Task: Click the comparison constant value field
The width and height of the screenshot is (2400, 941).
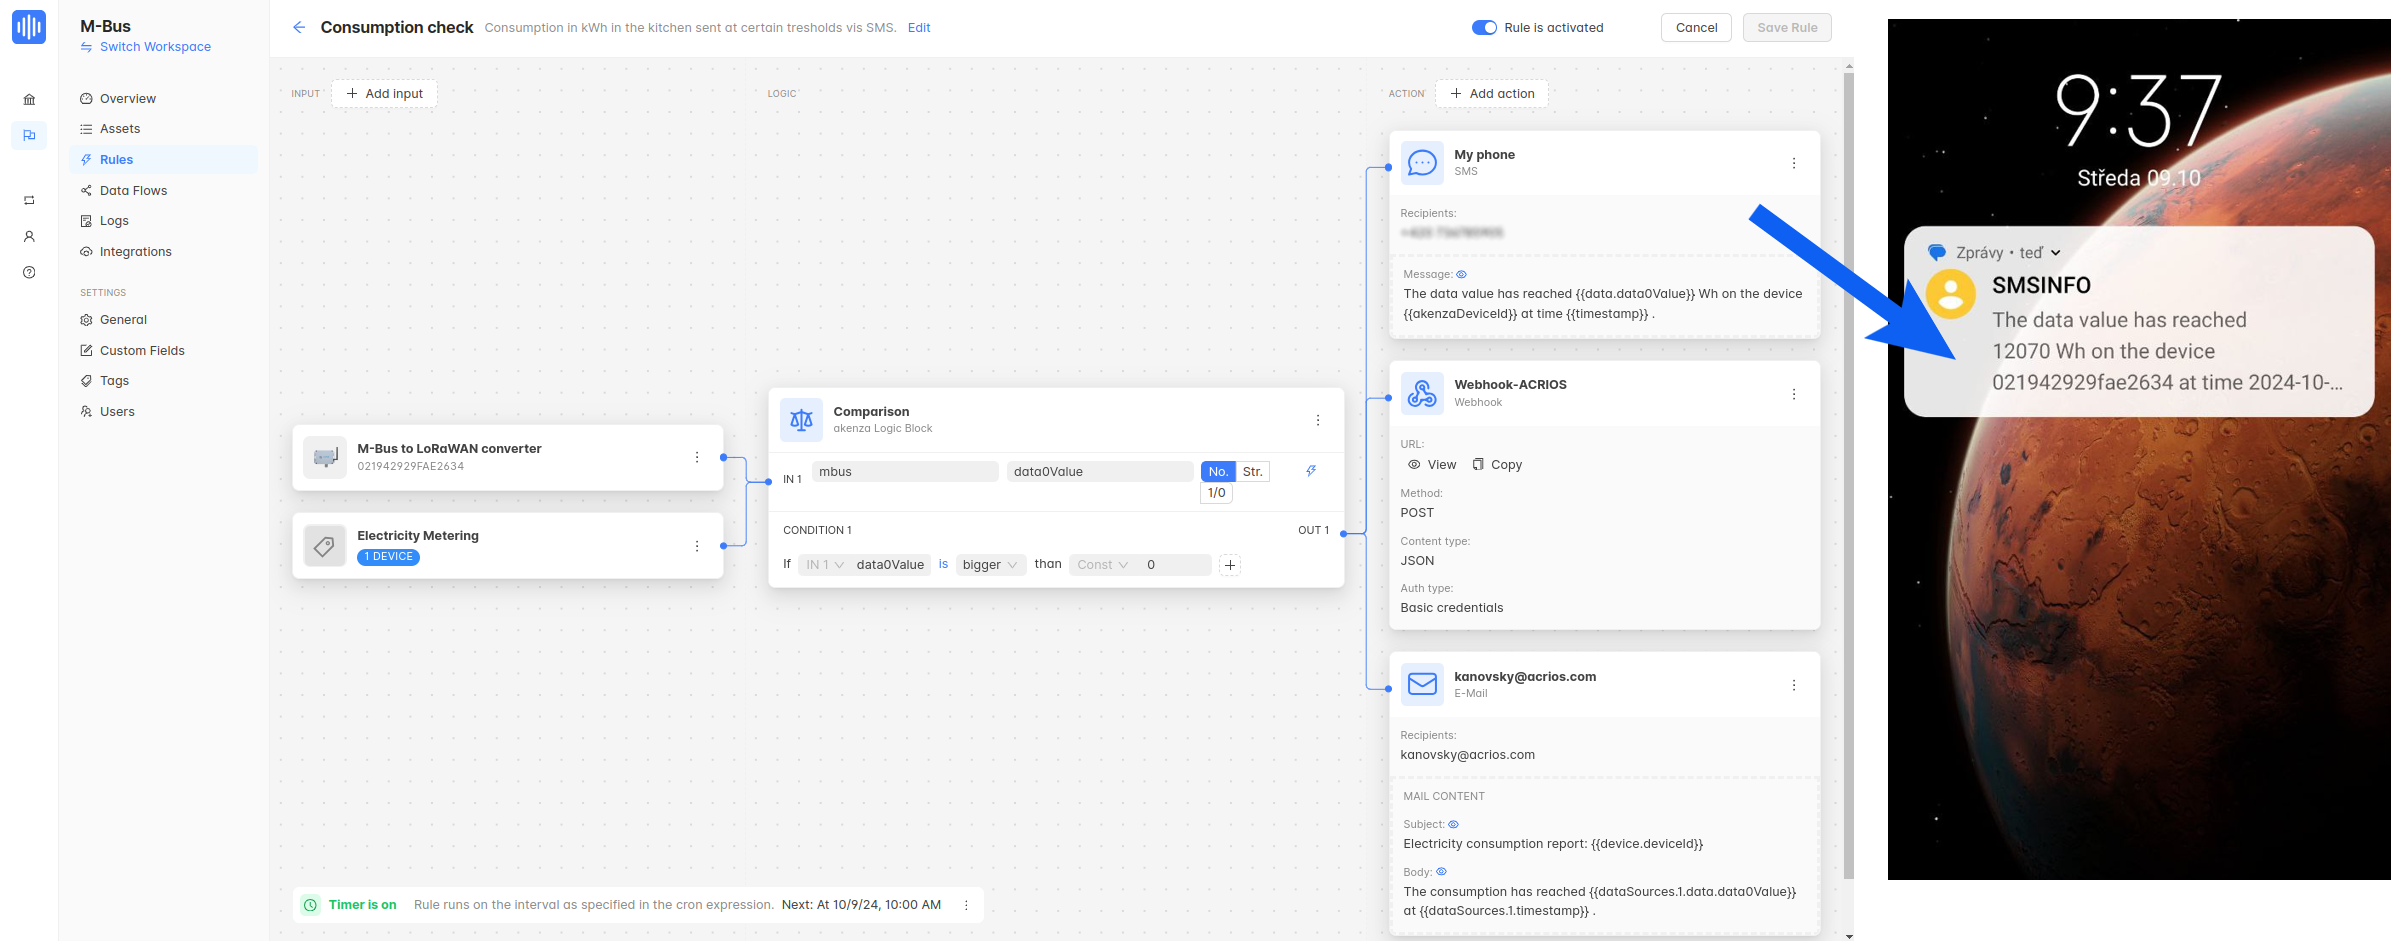Action: tap(1175, 565)
